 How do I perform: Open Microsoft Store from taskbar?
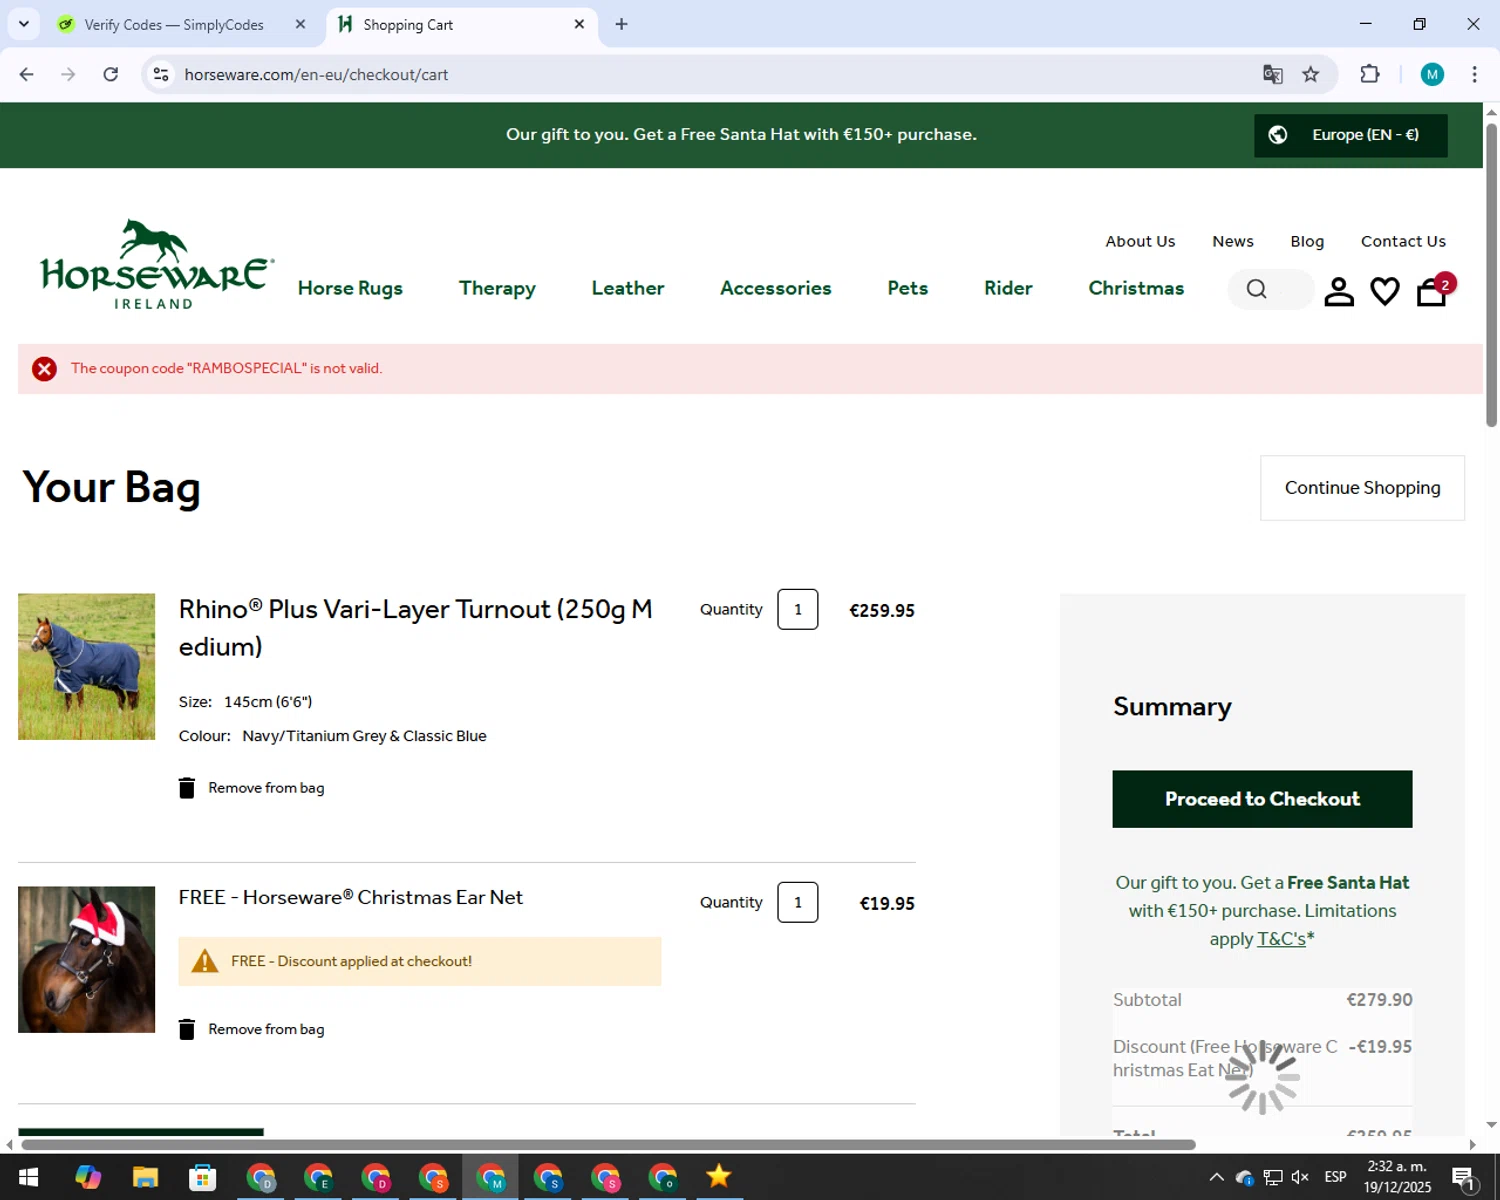point(203,1177)
